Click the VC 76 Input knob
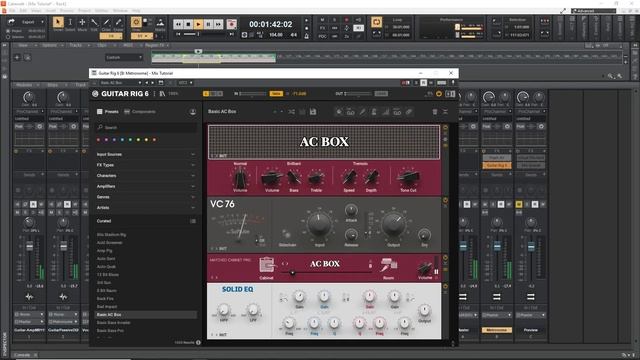Viewport: 640px width, 360px height. click(x=319, y=224)
